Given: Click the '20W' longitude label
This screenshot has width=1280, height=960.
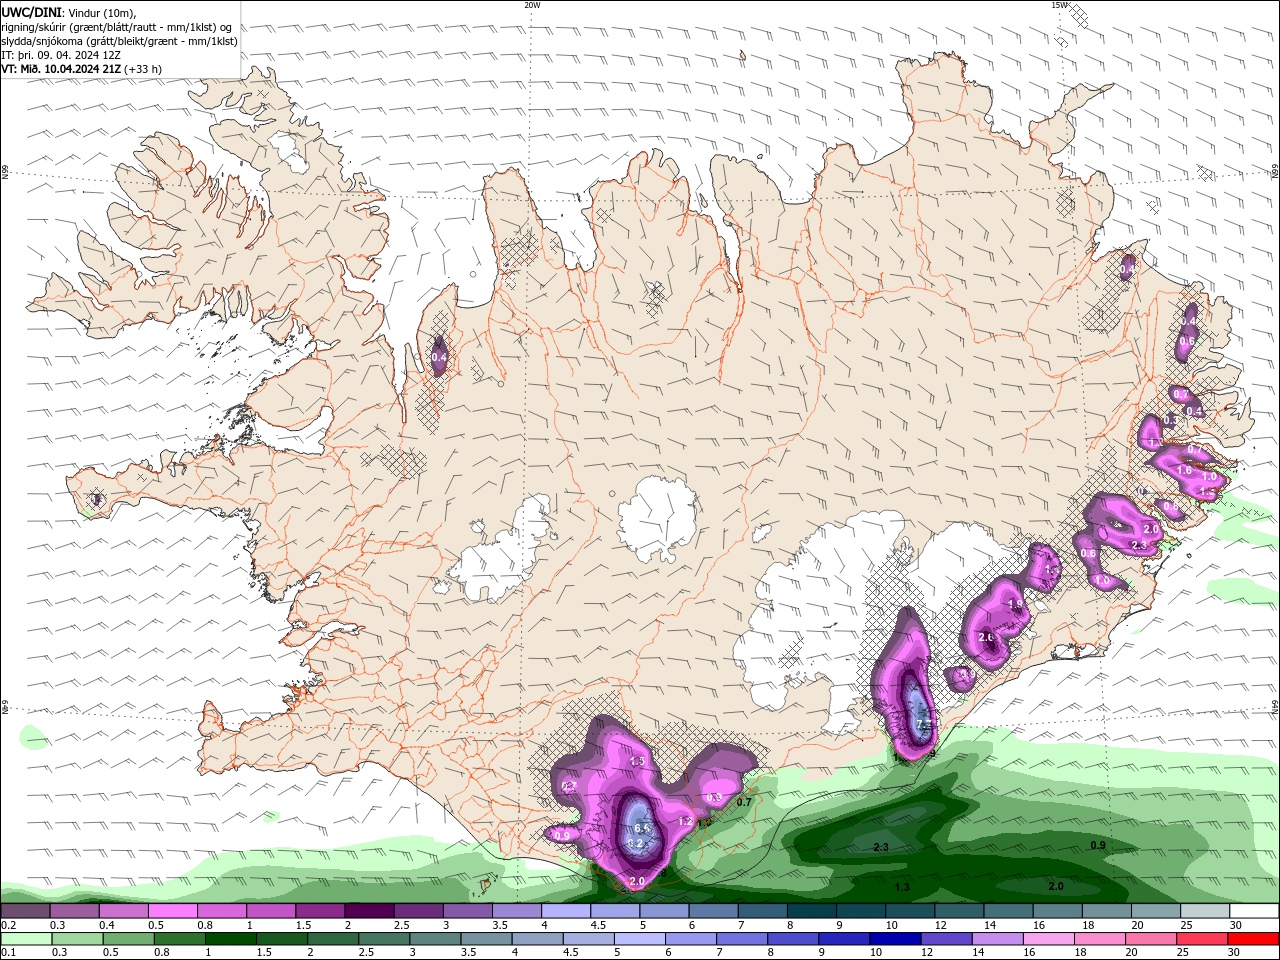Looking at the screenshot, I should pos(532,5).
